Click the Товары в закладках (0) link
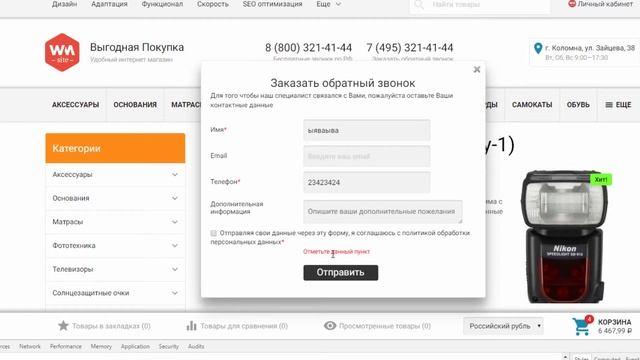This screenshot has height=360, width=640. [x=111, y=326]
